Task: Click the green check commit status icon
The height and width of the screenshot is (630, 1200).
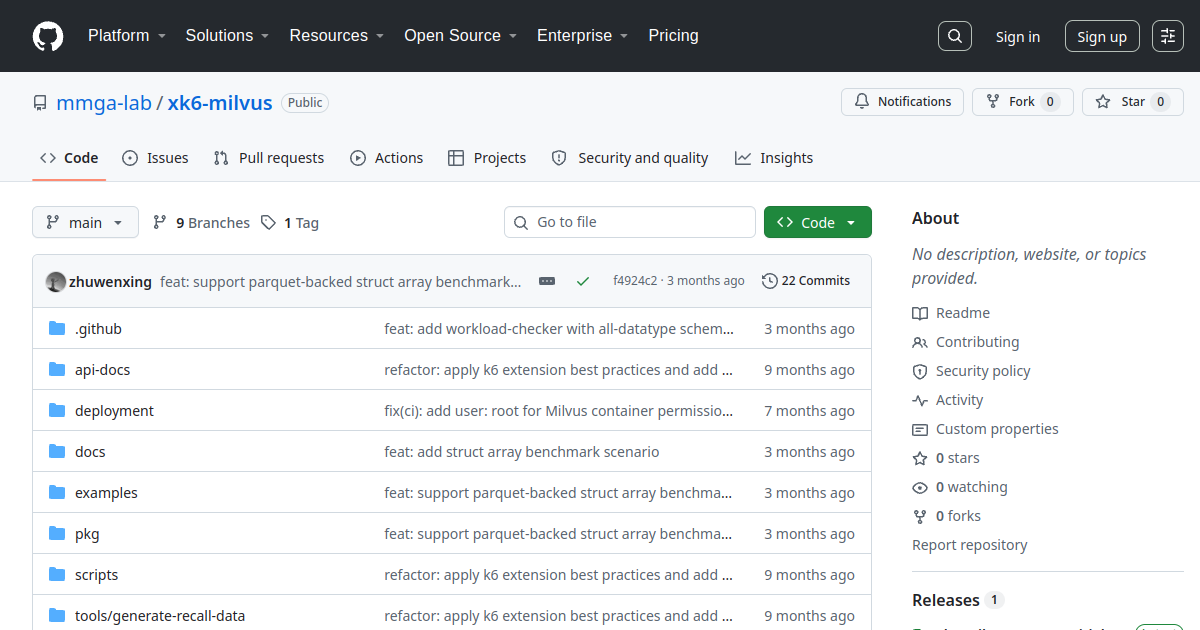Action: tap(583, 281)
